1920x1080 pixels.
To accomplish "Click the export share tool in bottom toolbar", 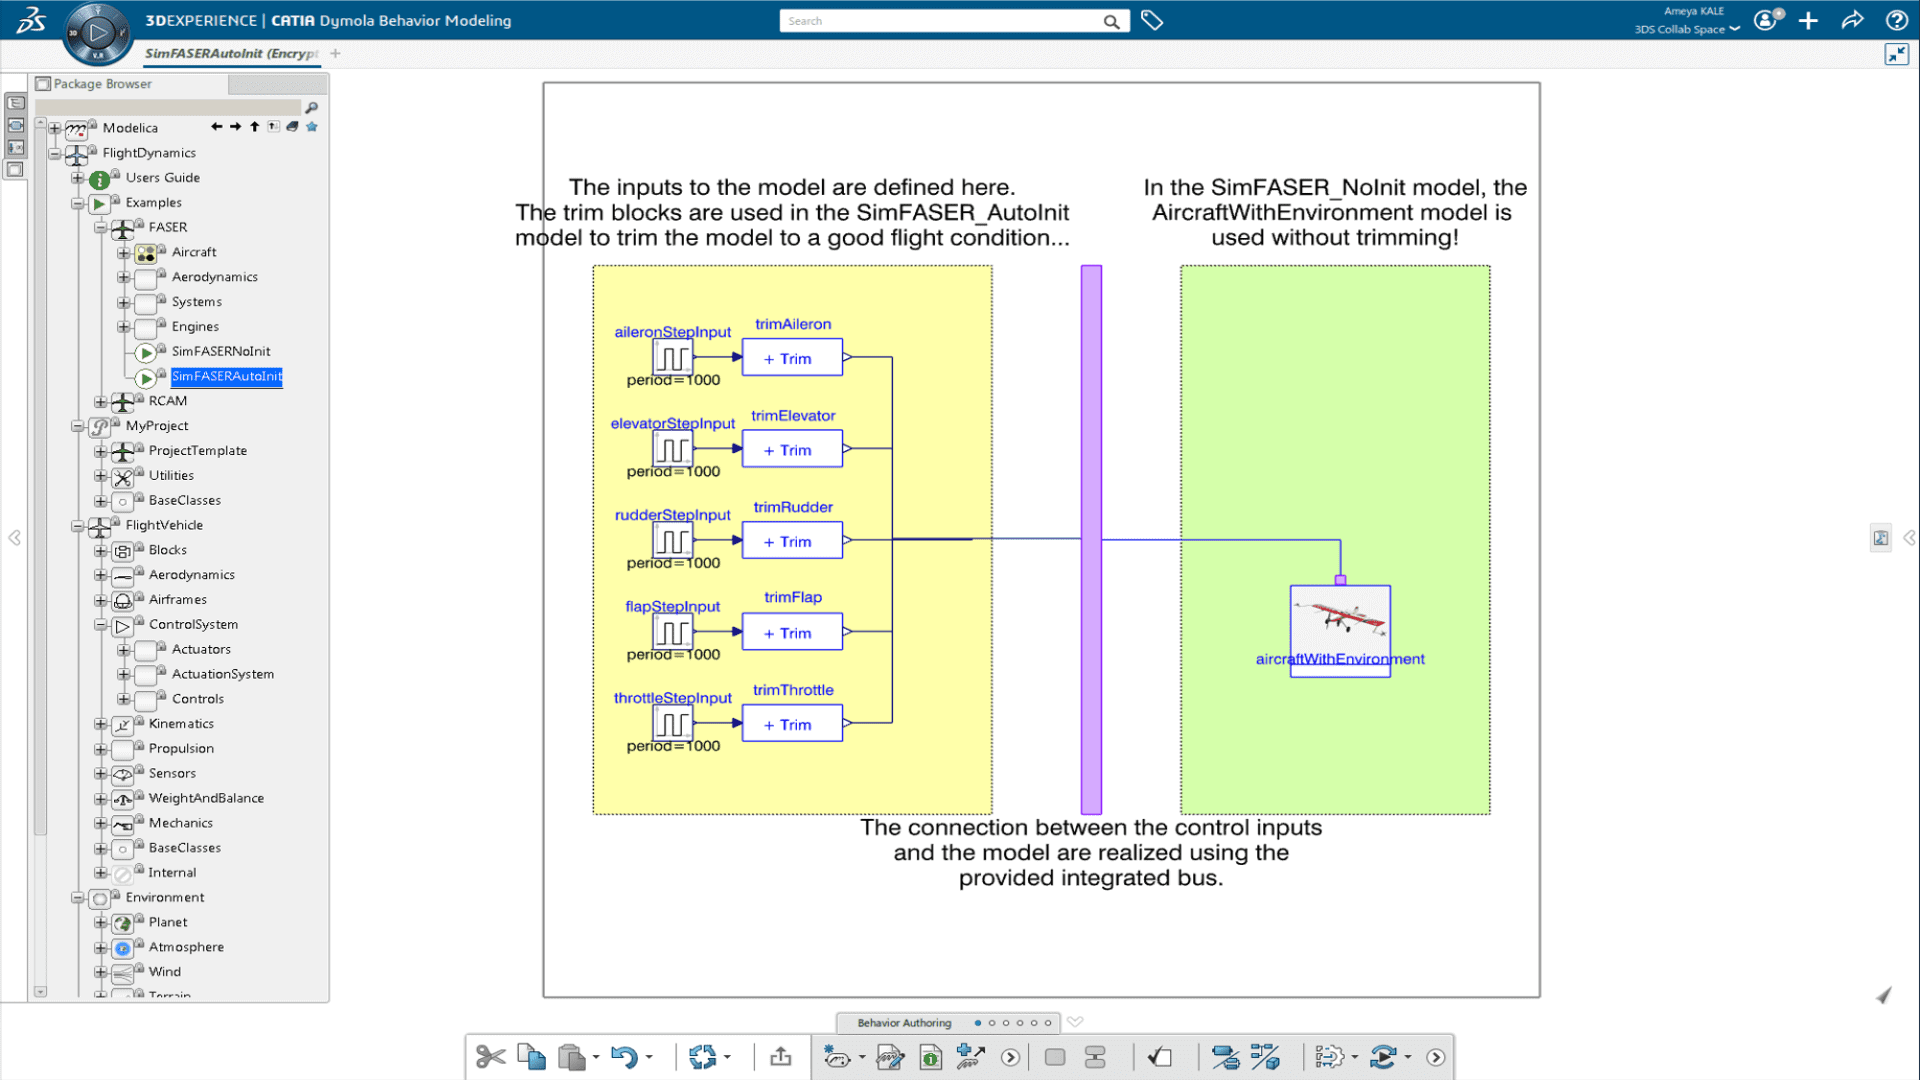I will click(x=781, y=1057).
